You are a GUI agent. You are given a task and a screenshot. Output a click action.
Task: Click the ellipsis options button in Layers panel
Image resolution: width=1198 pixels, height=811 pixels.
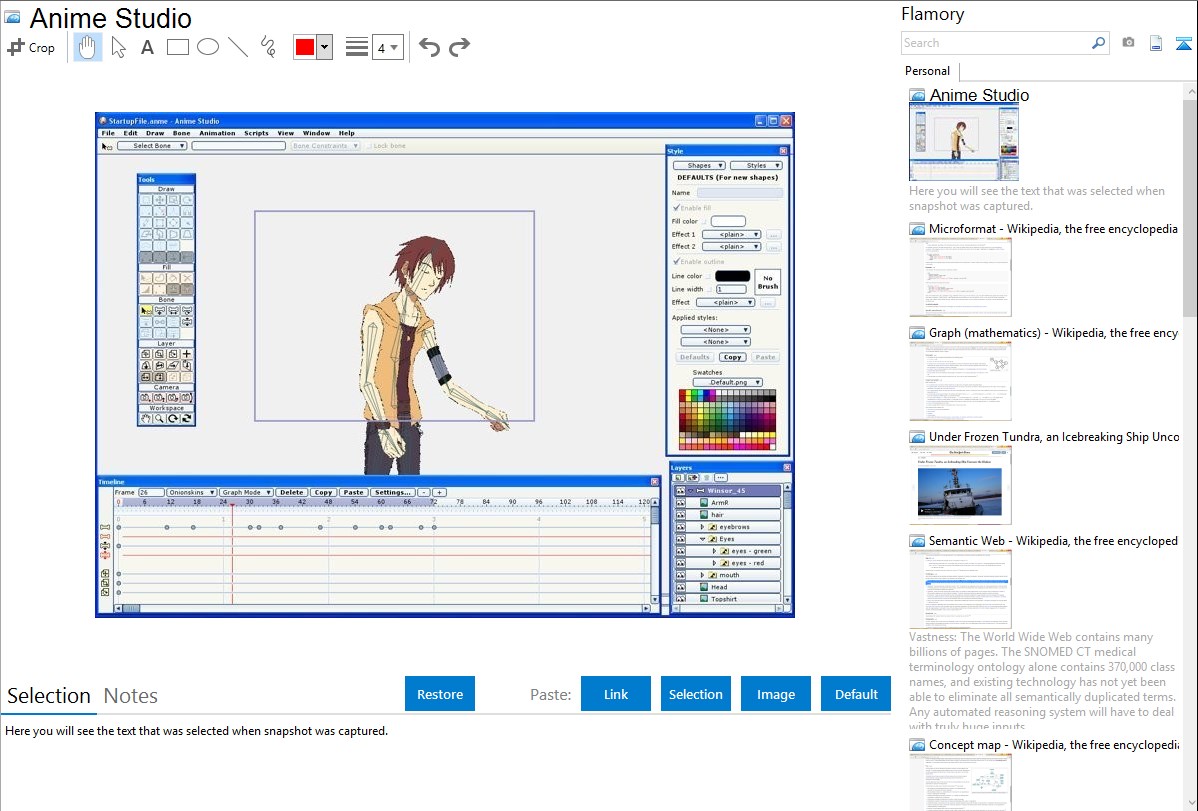tap(720, 478)
